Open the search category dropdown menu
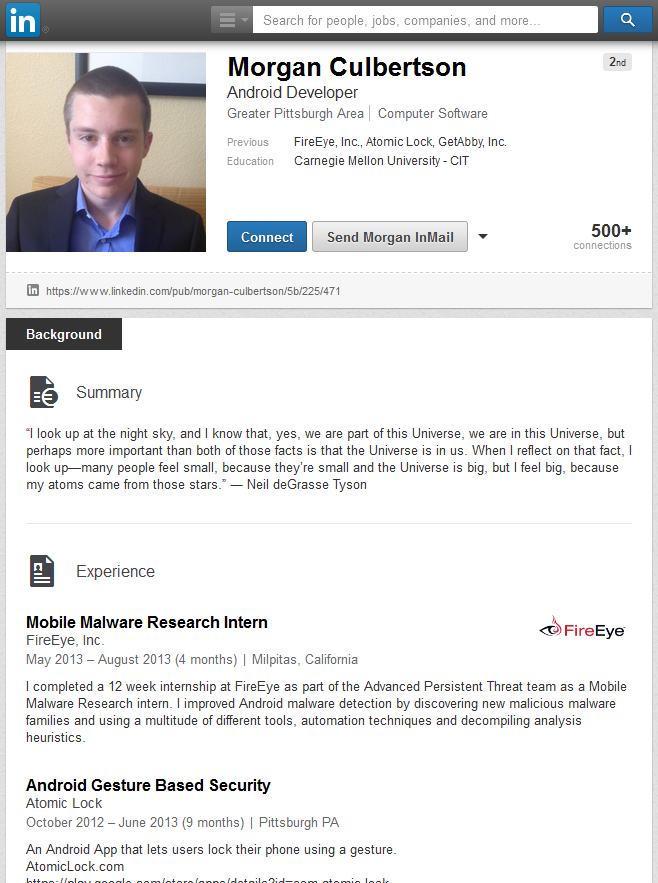The width and height of the screenshot is (658, 883). 231,20
